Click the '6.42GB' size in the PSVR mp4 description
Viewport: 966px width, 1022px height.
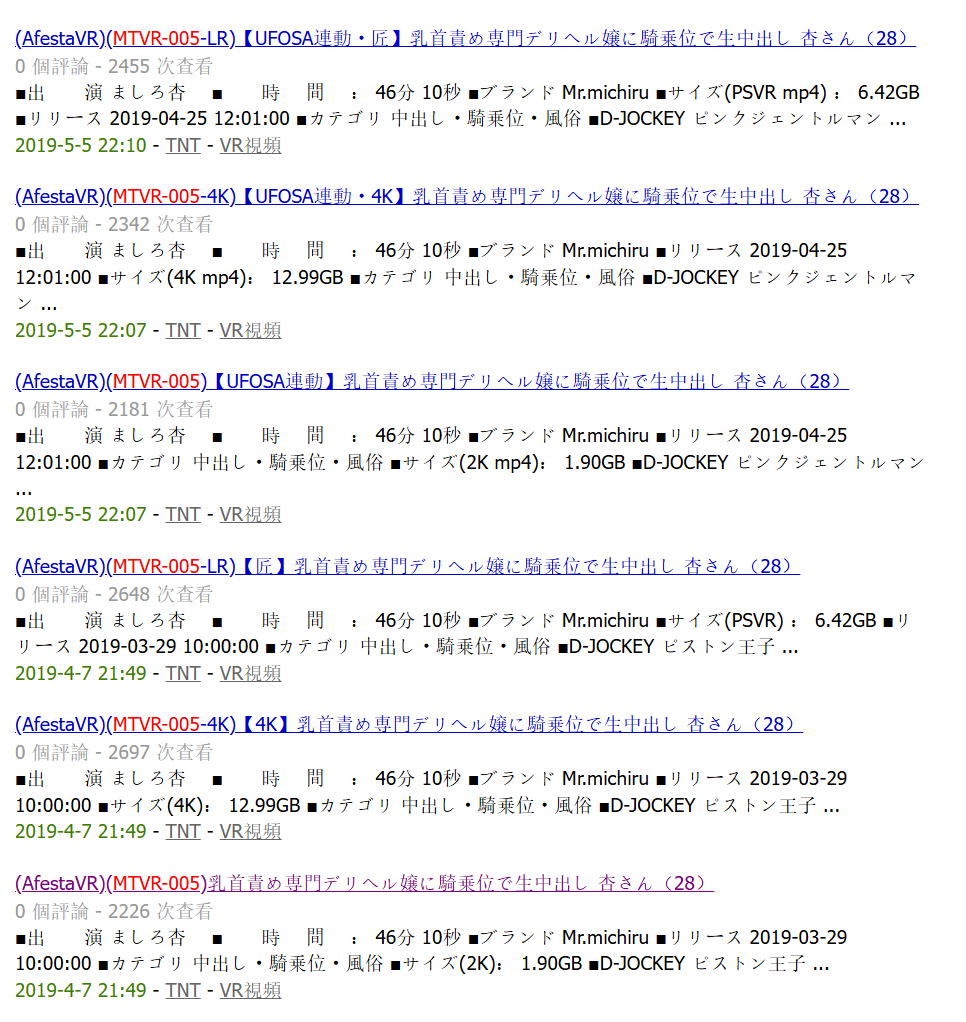click(888, 93)
